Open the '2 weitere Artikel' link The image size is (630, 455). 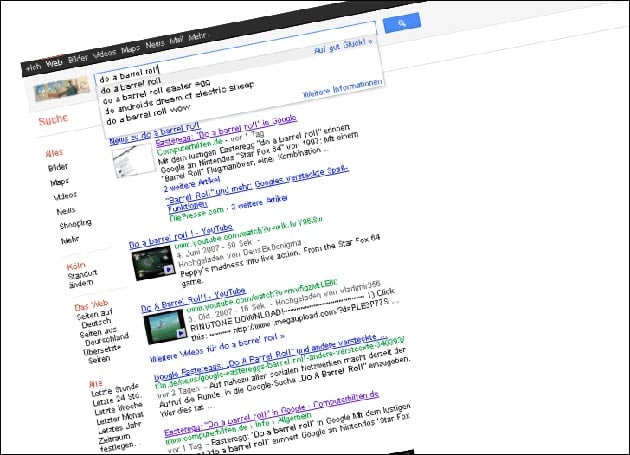[x=192, y=184]
